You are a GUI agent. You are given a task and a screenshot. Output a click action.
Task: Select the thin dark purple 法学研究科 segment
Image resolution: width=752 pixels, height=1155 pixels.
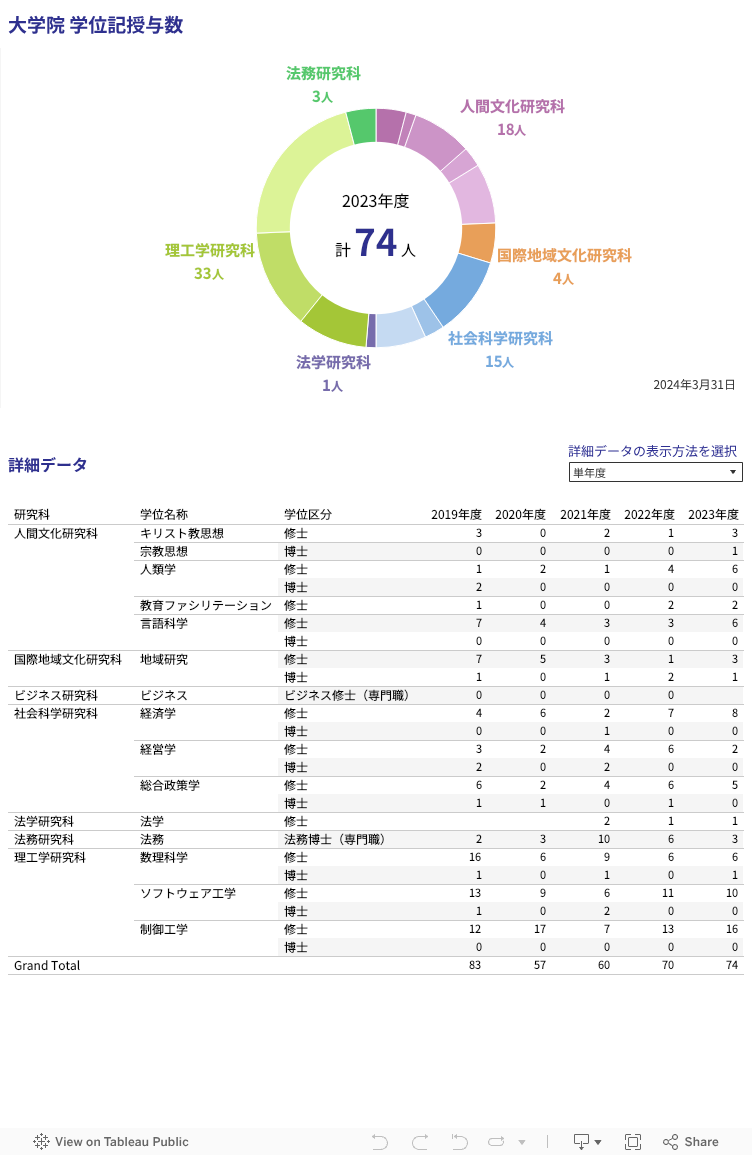pyautogui.click(x=371, y=330)
